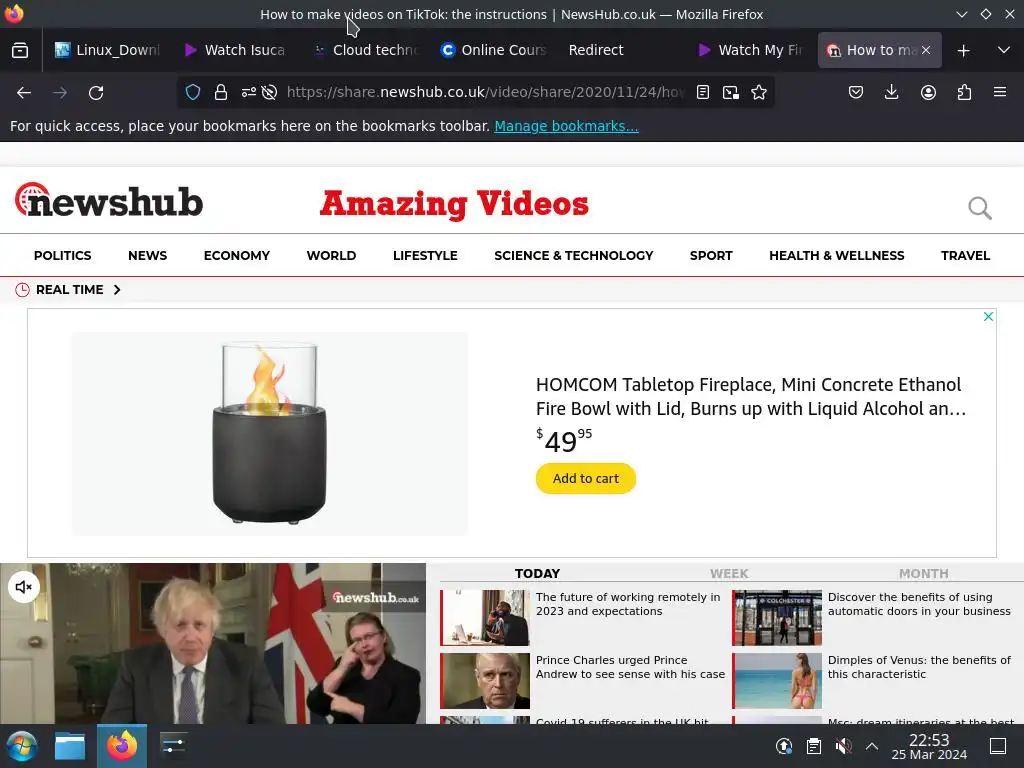Open ECONOMY menu section

tap(236, 255)
